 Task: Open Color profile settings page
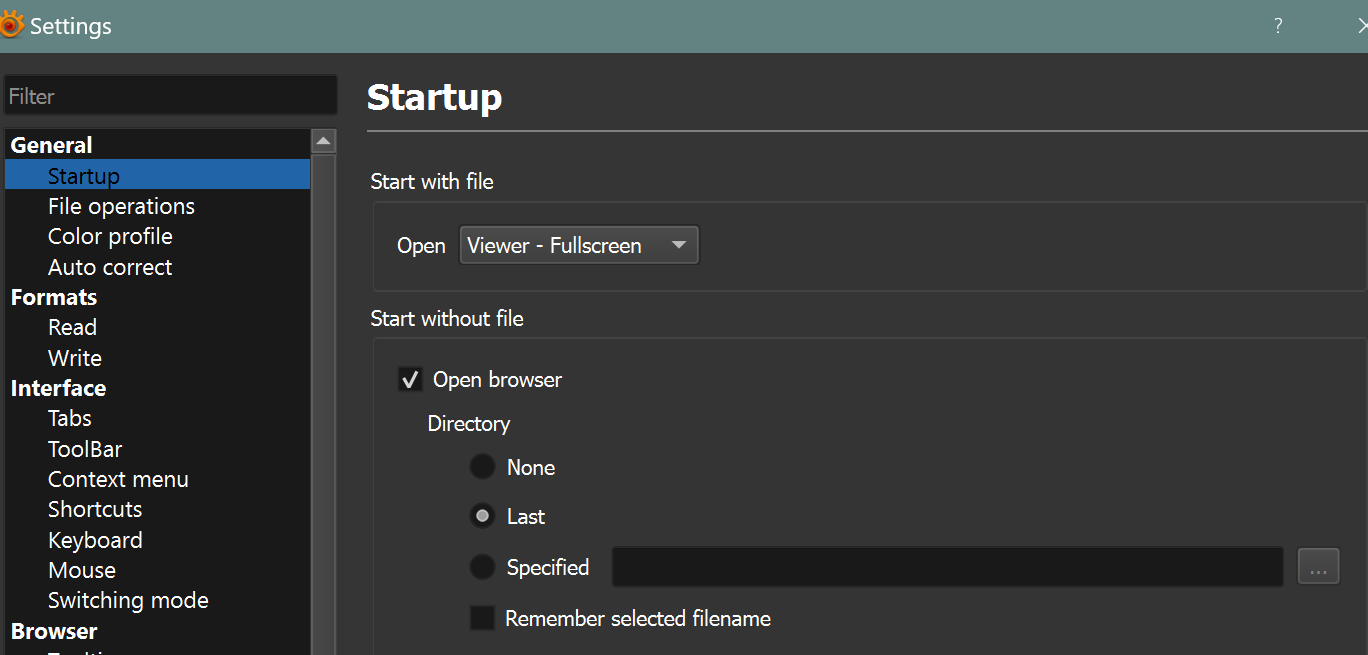(110, 236)
